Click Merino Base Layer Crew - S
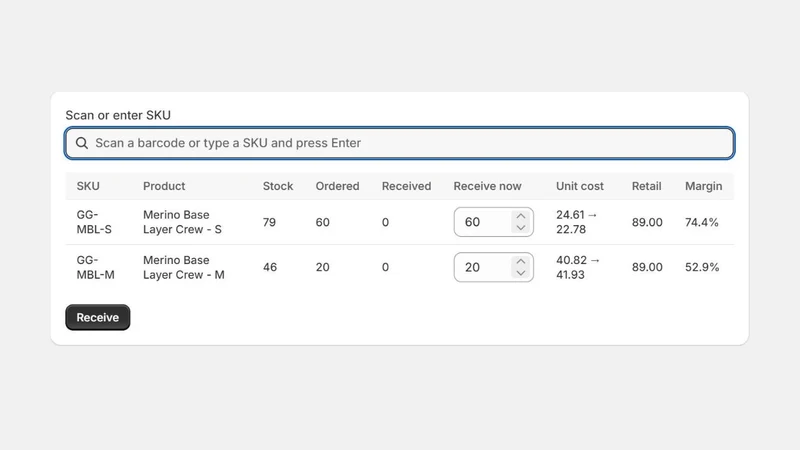Viewport: 800px width, 450px height. coord(182,222)
